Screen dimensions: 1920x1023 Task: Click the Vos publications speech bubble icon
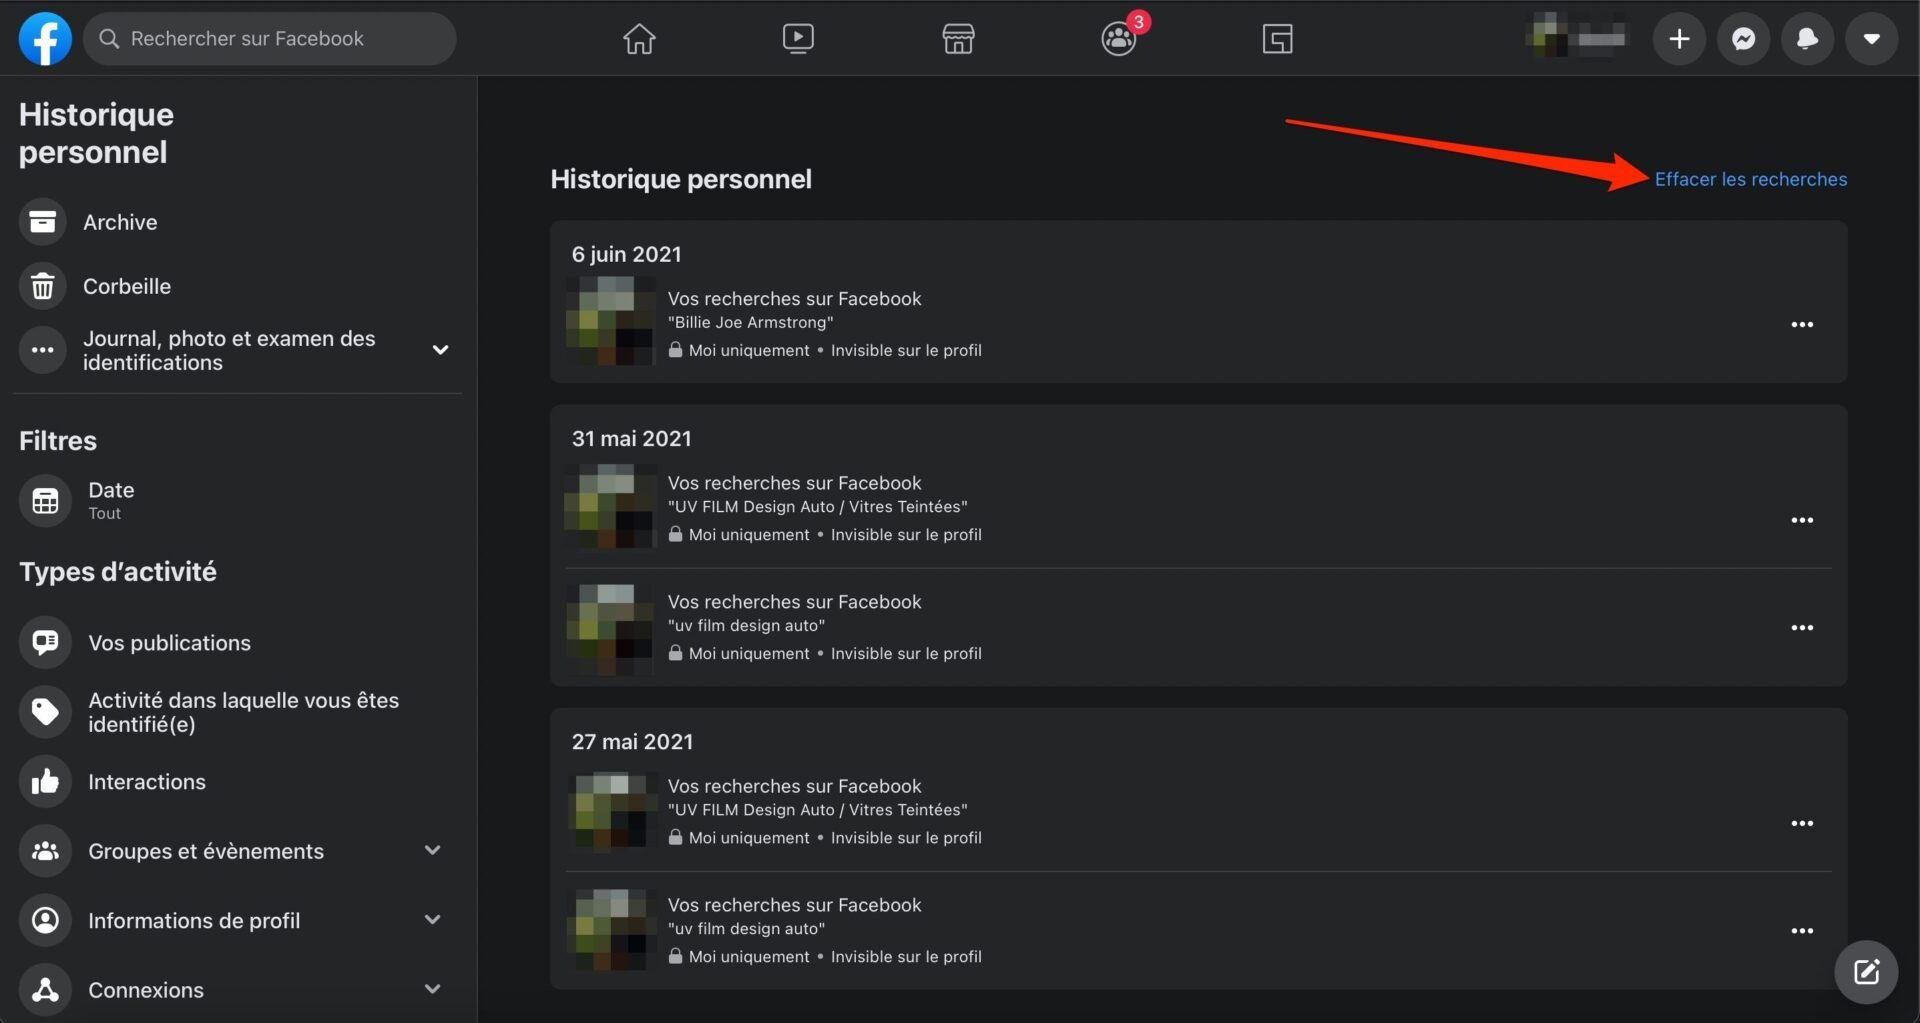click(45, 642)
